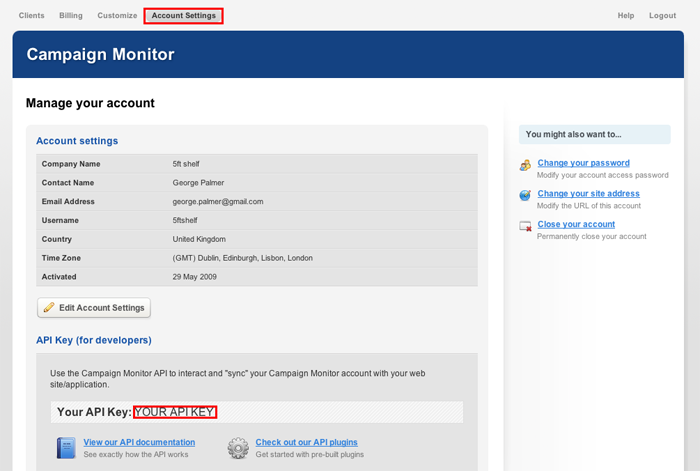
Task: Switch to the Customize tab
Action: coord(117,16)
